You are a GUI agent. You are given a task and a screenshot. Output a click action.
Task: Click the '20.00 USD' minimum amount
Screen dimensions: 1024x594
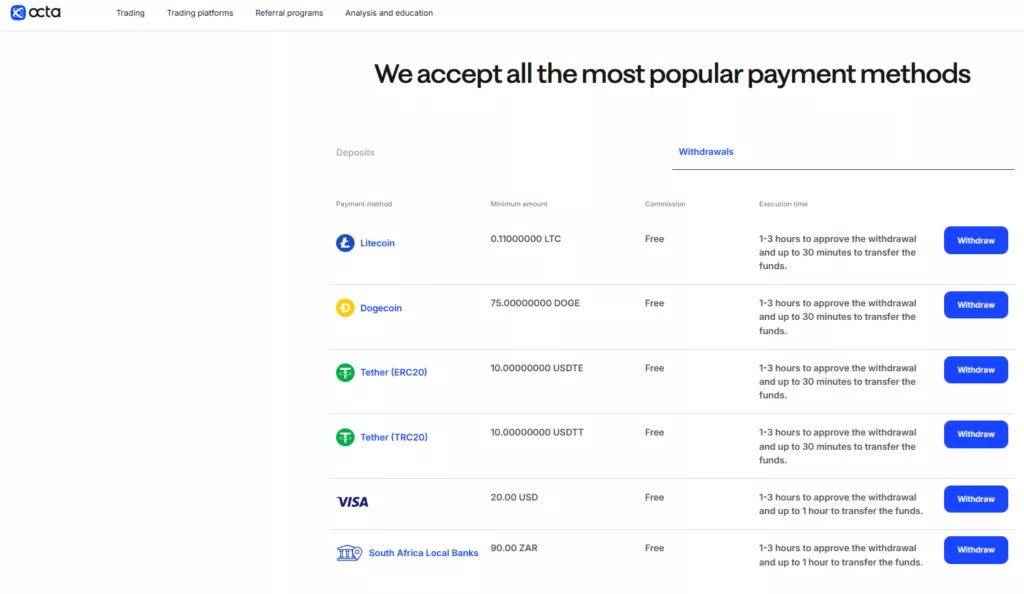514,497
